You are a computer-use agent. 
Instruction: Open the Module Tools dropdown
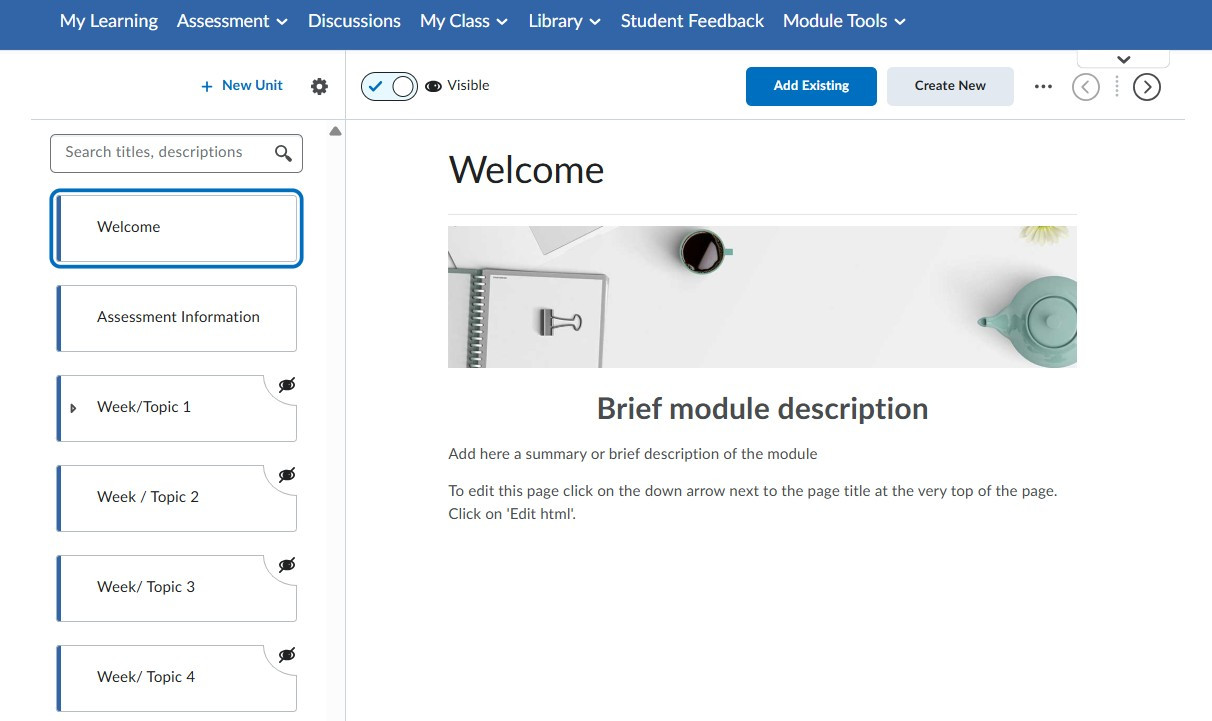[x=844, y=21]
